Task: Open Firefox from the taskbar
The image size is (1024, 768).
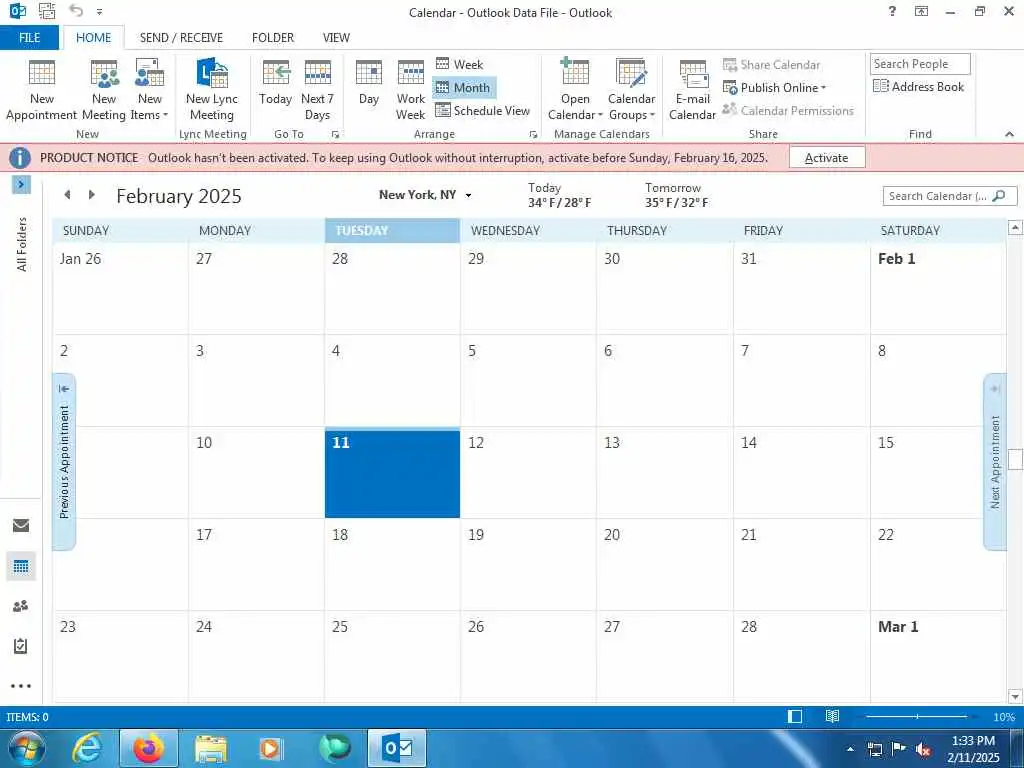Action: click(x=149, y=748)
